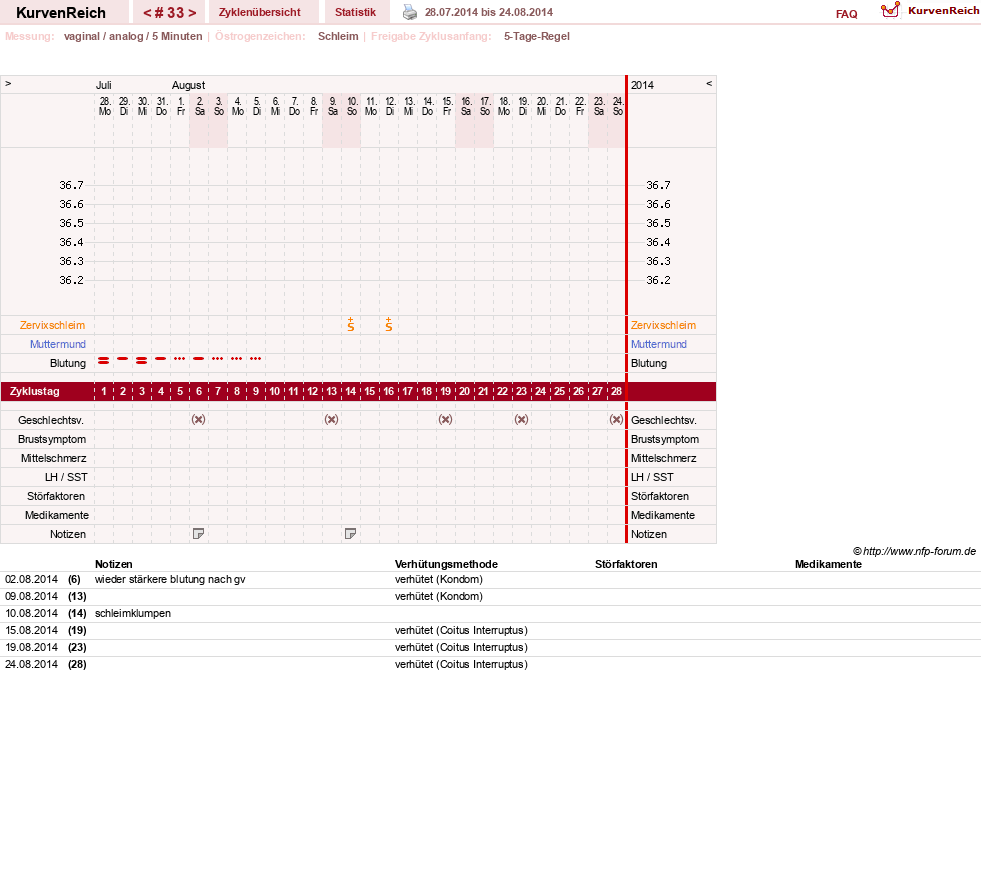981x883 pixels.
Task: Expand chart with left '>' arrow
Action: pyautogui.click(x=8, y=83)
